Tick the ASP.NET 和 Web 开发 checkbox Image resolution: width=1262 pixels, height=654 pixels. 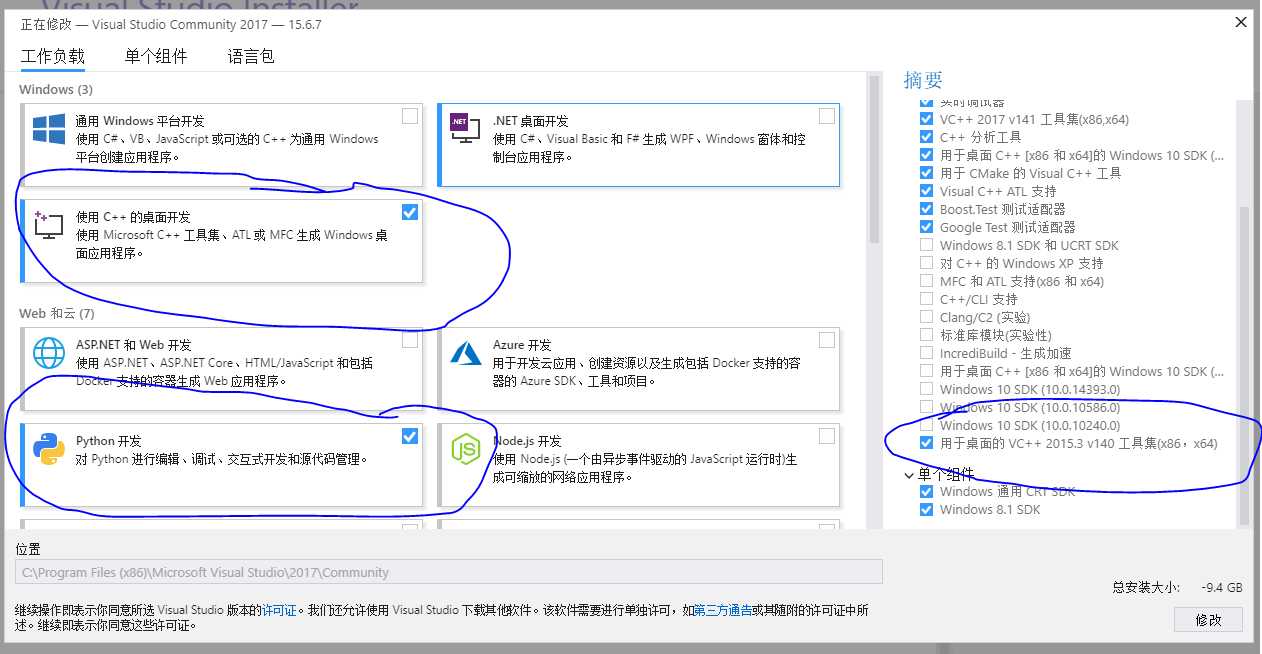pyautogui.click(x=410, y=340)
